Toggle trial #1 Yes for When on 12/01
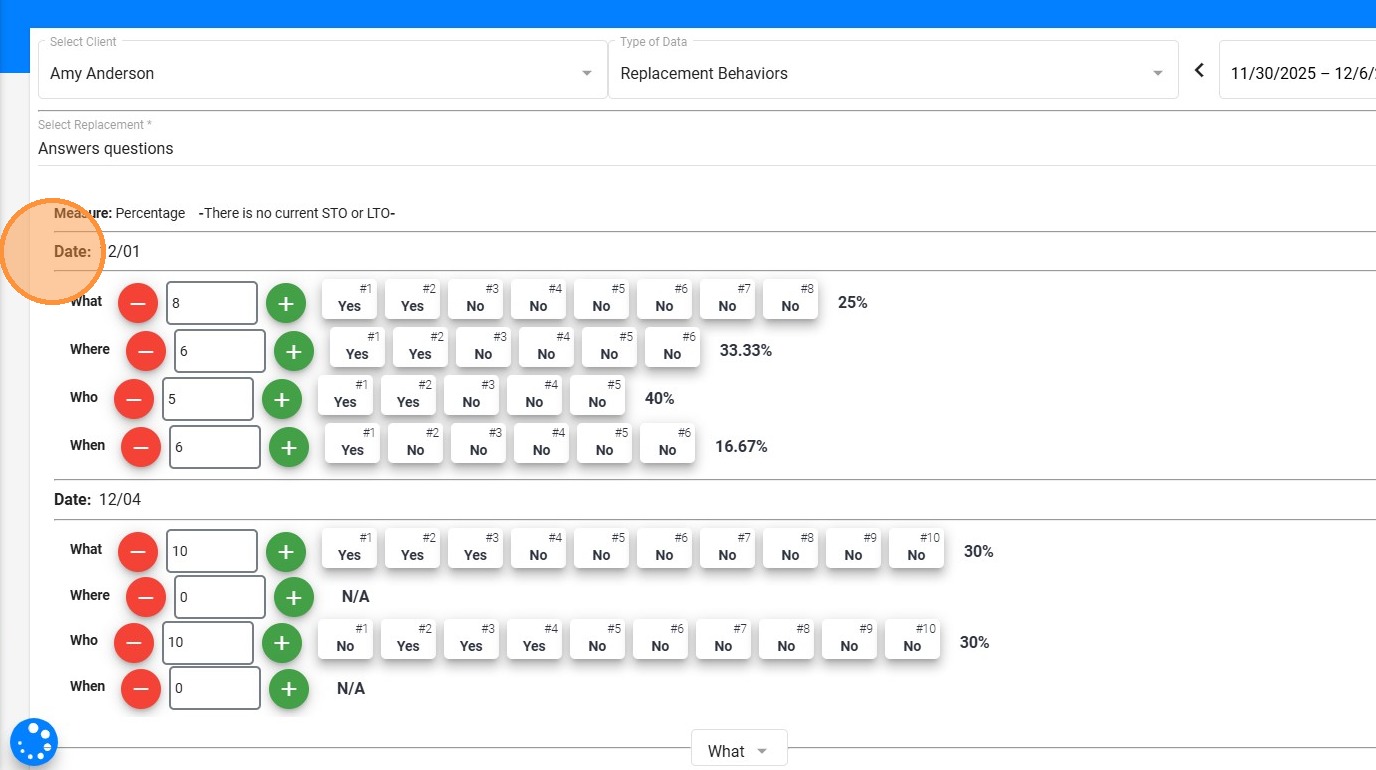This screenshot has height=770, width=1376. 353,443
